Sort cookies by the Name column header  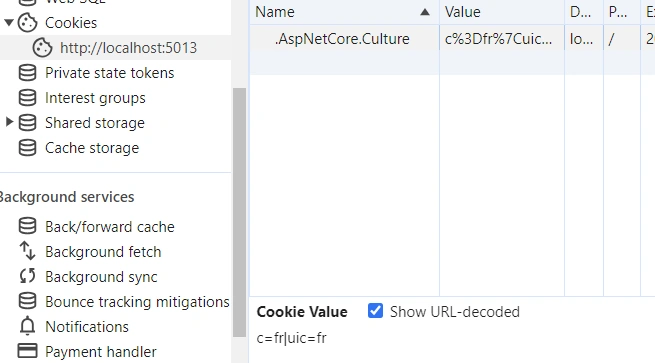344,12
